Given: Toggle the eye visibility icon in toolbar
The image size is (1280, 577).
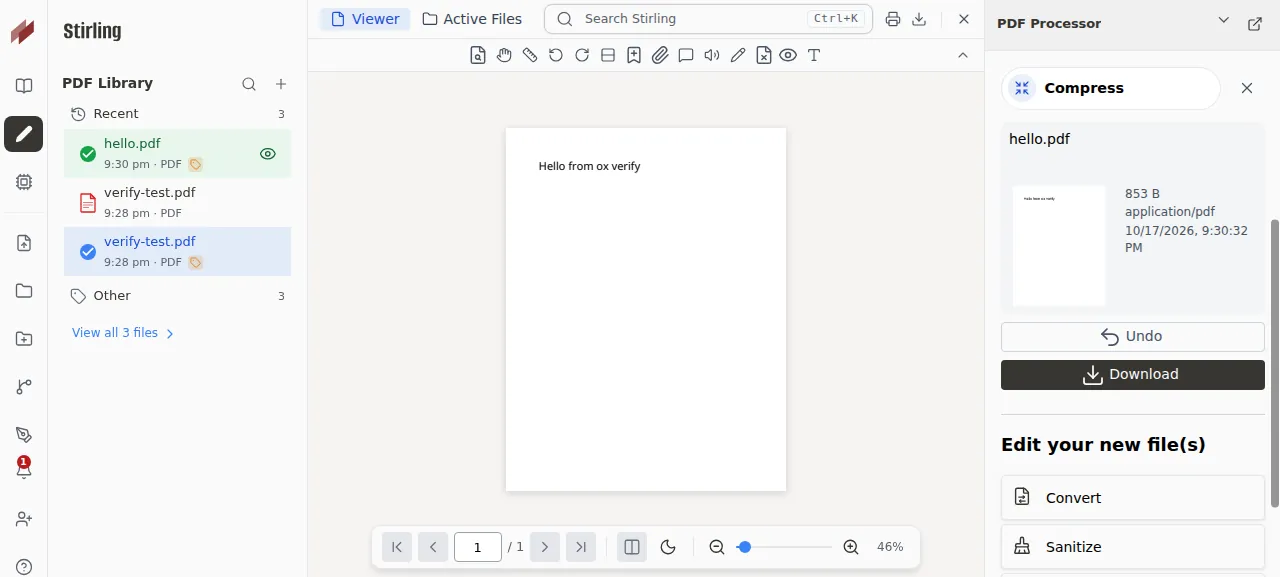Looking at the screenshot, I should click(x=788, y=55).
